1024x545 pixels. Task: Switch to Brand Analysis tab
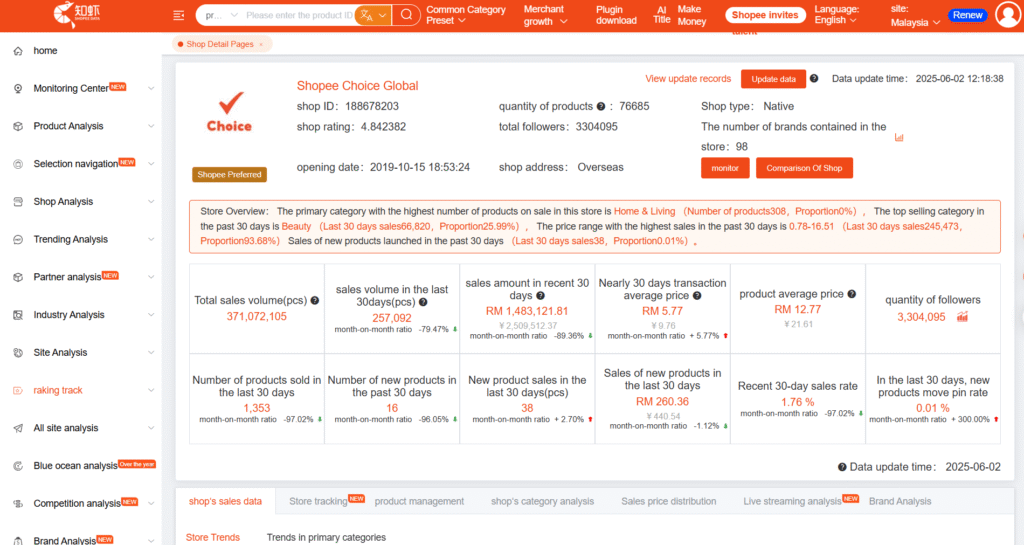pos(900,501)
